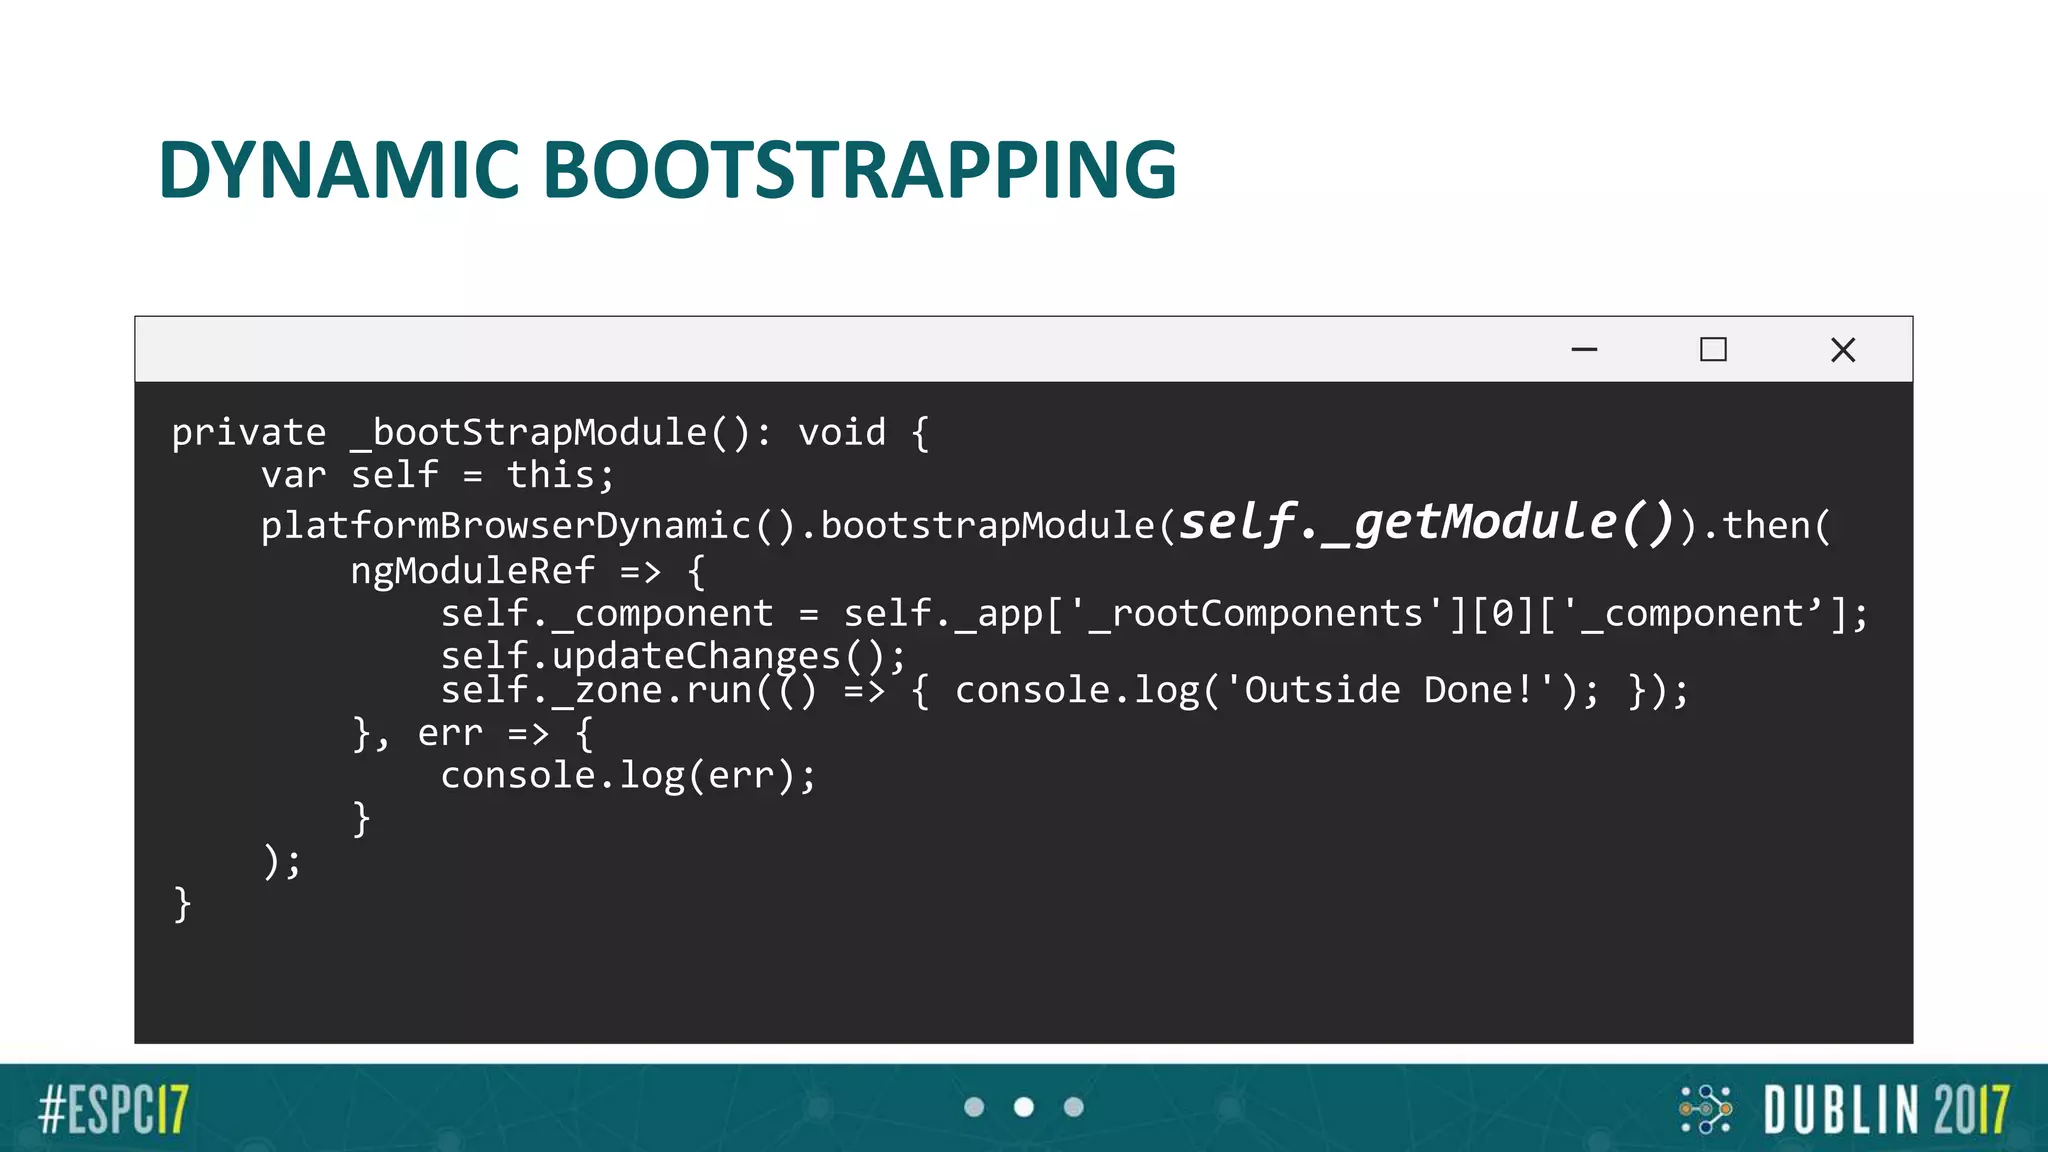2048x1152 pixels.
Task: Click the 'self._zone.run' line
Action: click(1065, 691)
